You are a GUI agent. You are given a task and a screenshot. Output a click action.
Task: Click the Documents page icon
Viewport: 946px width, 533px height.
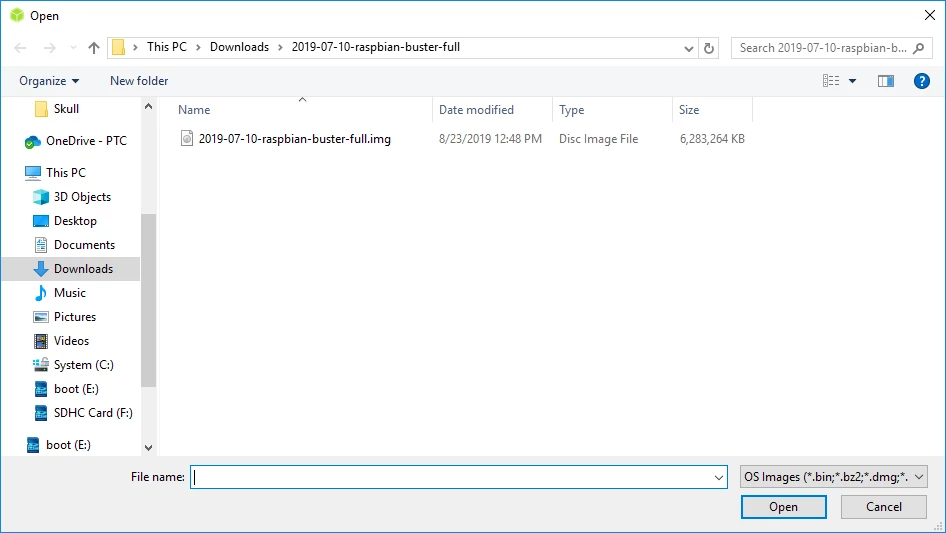(x=40, y=245)
